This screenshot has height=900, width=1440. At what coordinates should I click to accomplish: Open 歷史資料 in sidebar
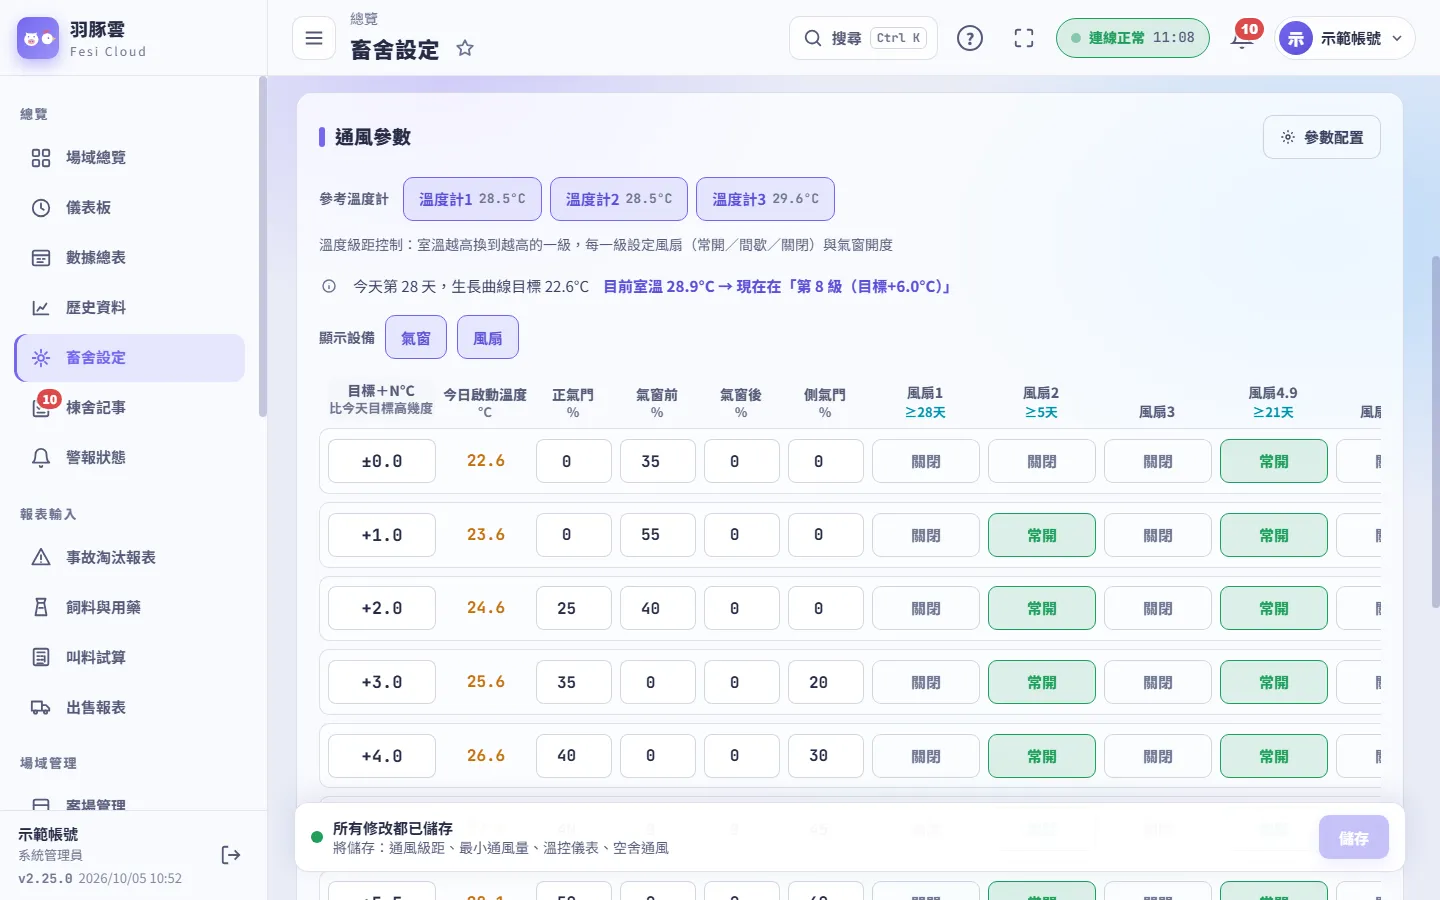130,308
